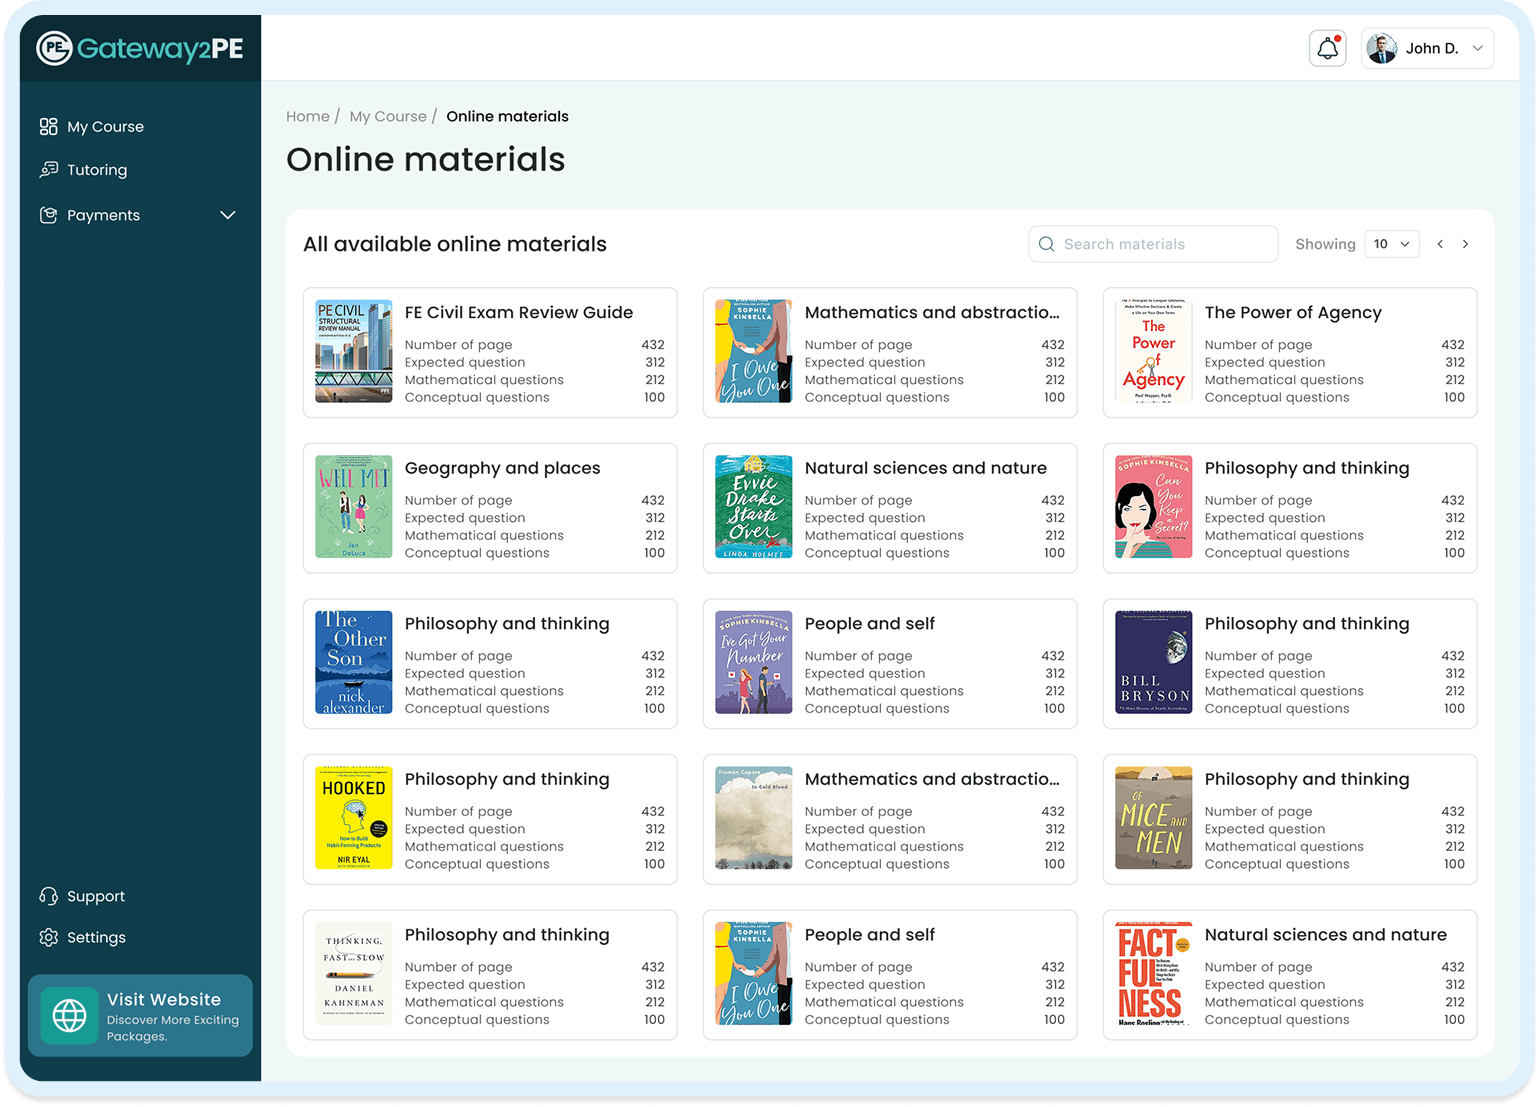Click the notification bell icon
This screenshot has width=1539, height=1107.
1327,48
